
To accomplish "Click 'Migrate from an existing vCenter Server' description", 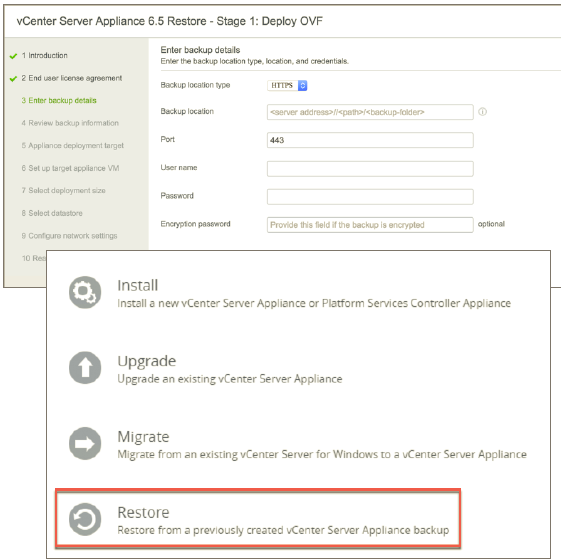I will click(322, 455).
